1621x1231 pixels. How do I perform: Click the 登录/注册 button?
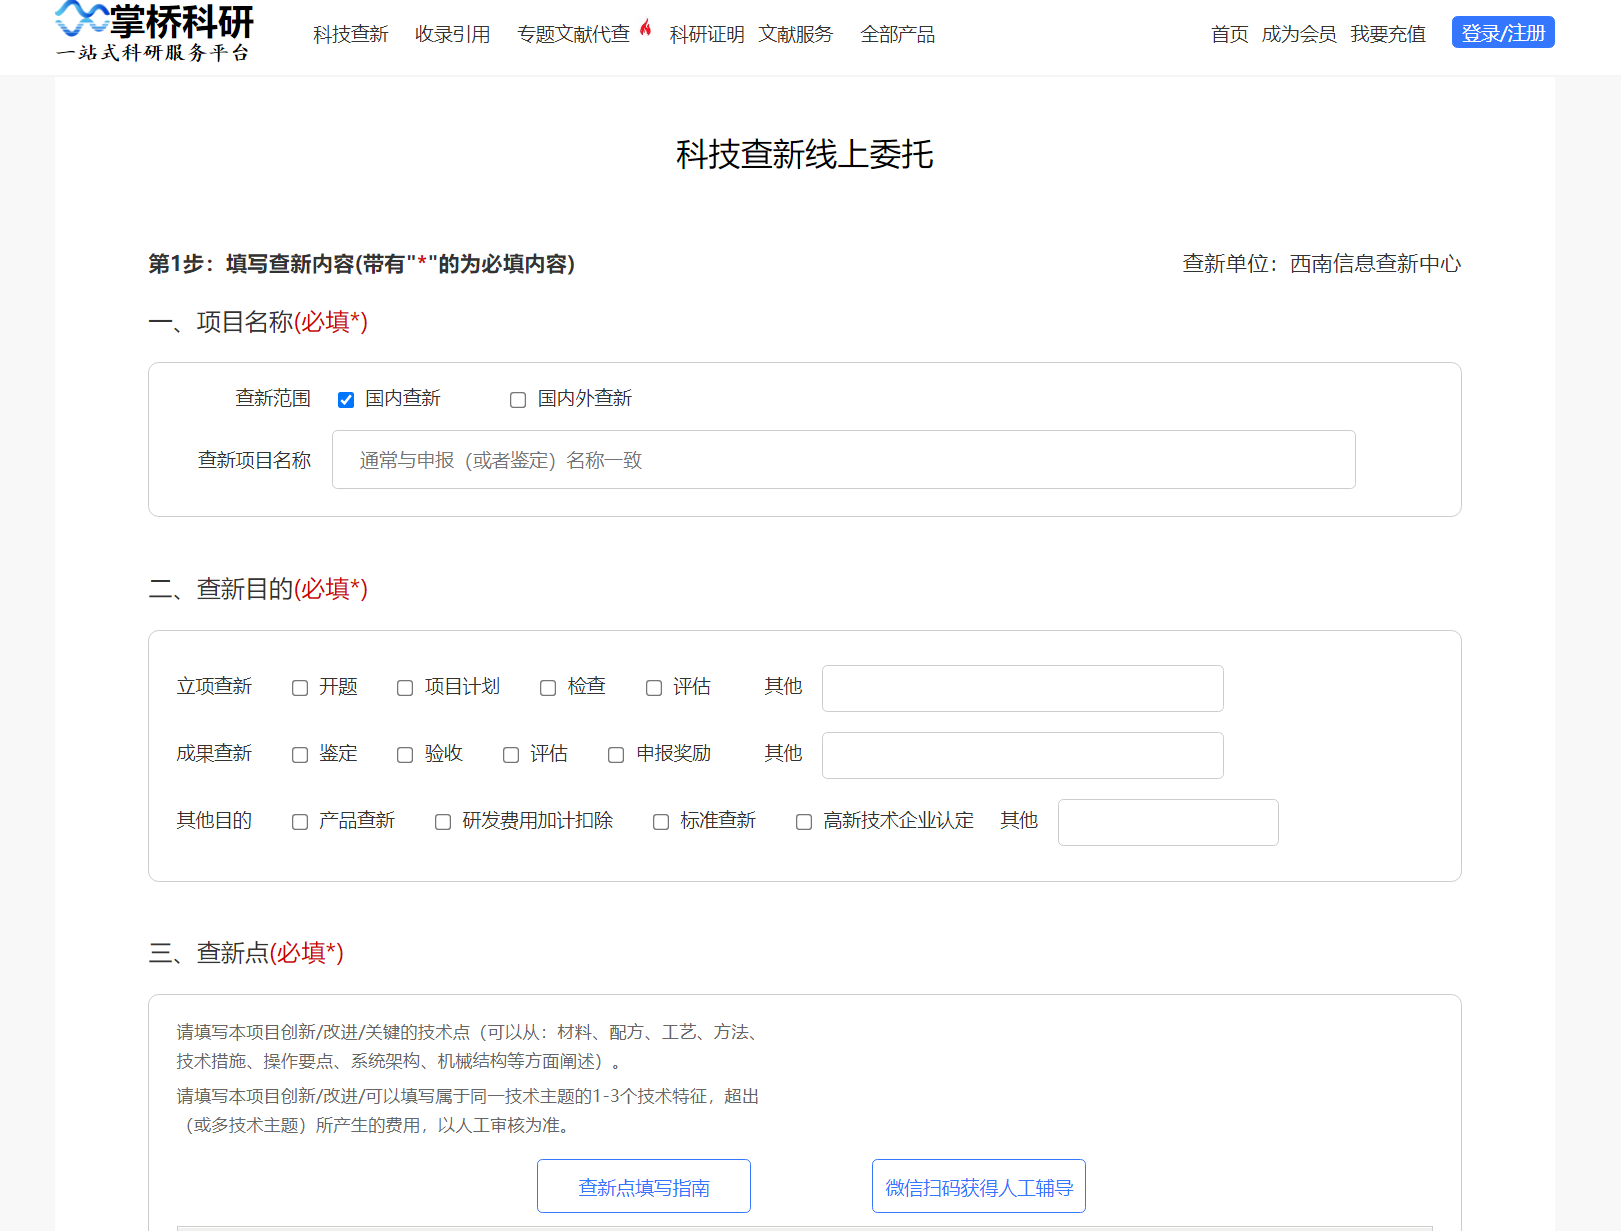click(1503, 32)
